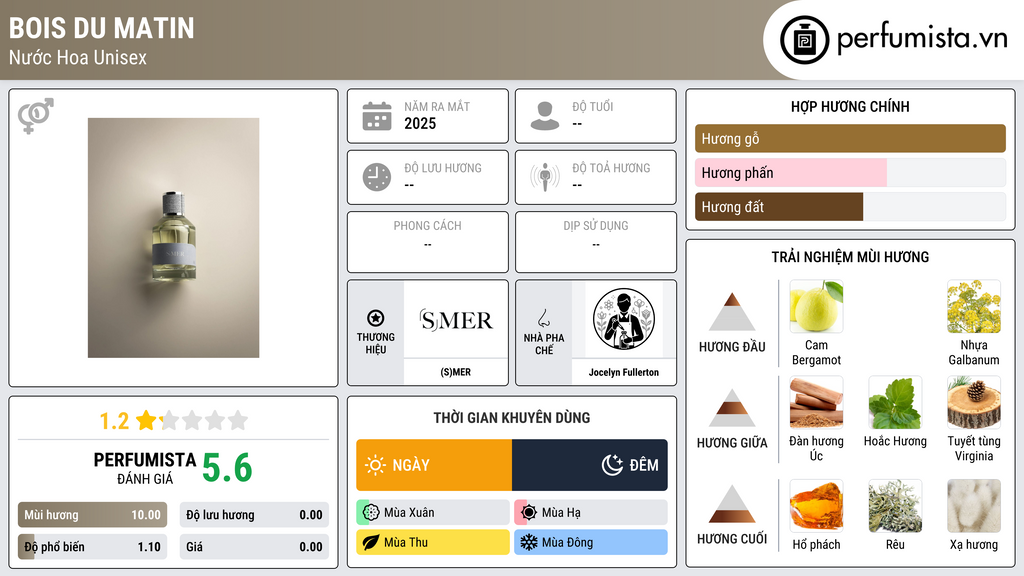Click the Nước Hoa Unisex subtitle
This screenshot has width=1024, height=576.
78,57
